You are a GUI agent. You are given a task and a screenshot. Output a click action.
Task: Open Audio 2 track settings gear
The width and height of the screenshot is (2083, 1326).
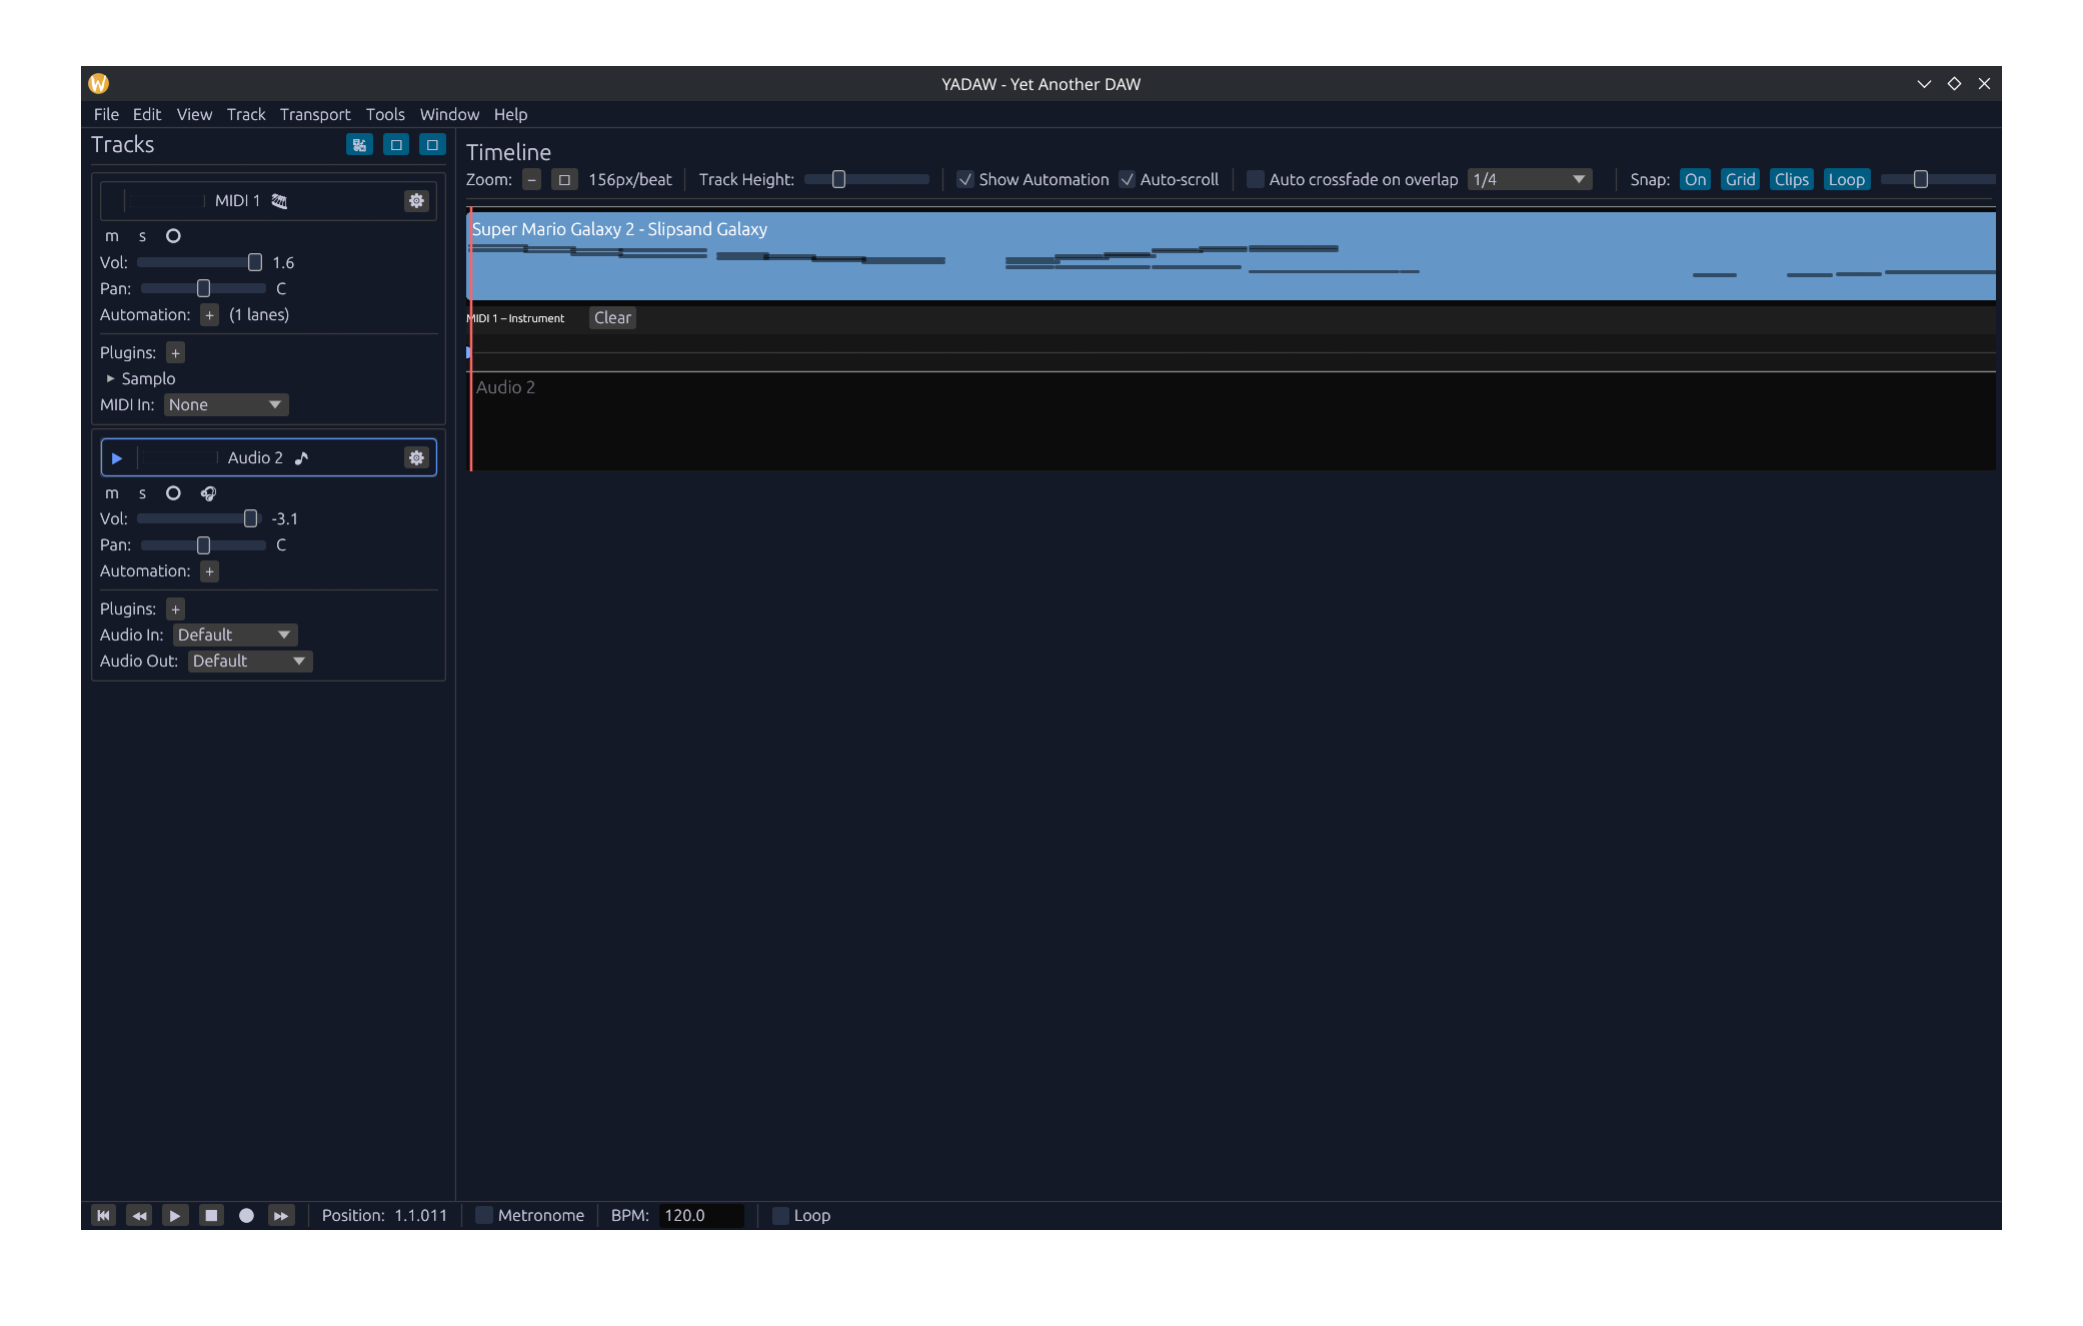coord(416,458)
